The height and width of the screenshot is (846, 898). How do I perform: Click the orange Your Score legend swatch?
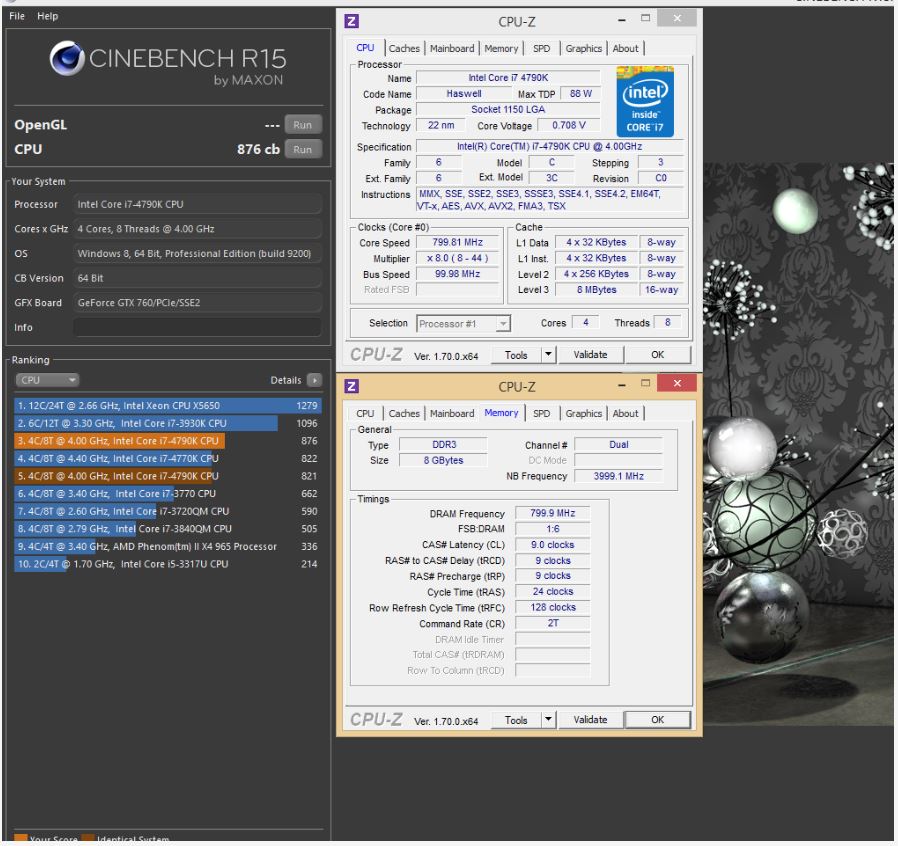point(20,838)
